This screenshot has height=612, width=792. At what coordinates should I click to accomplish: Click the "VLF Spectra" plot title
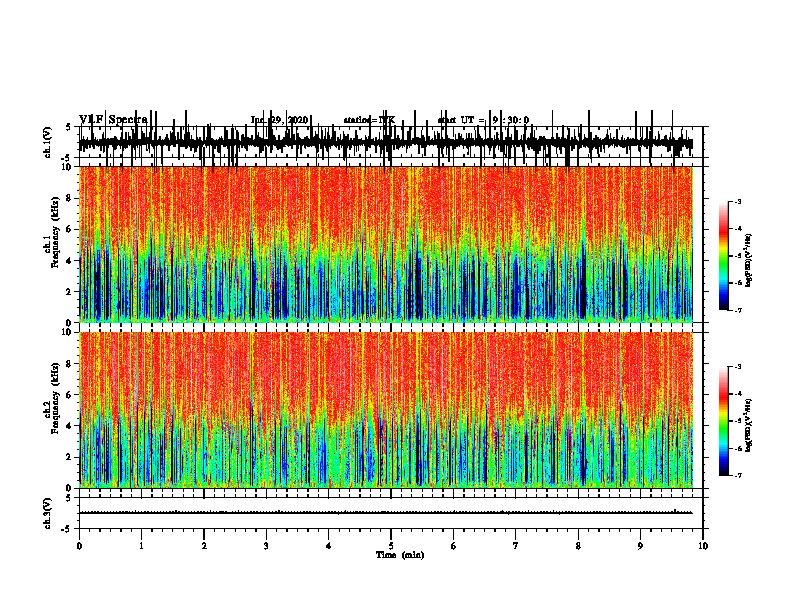click(x=113, y=120)
